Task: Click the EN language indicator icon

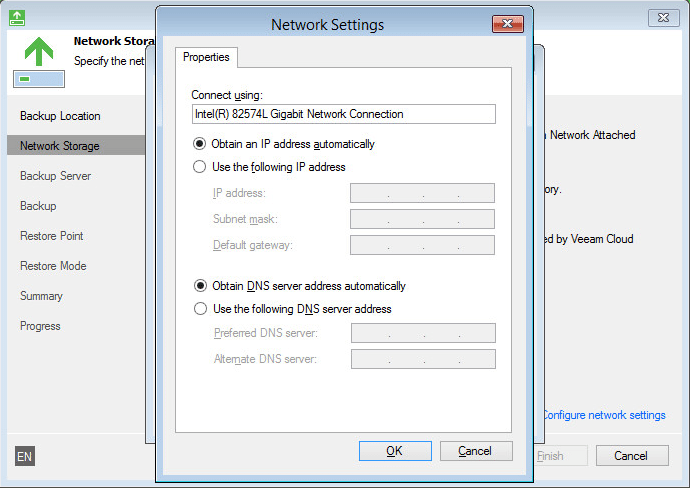Action: click(x=25, y=456)
